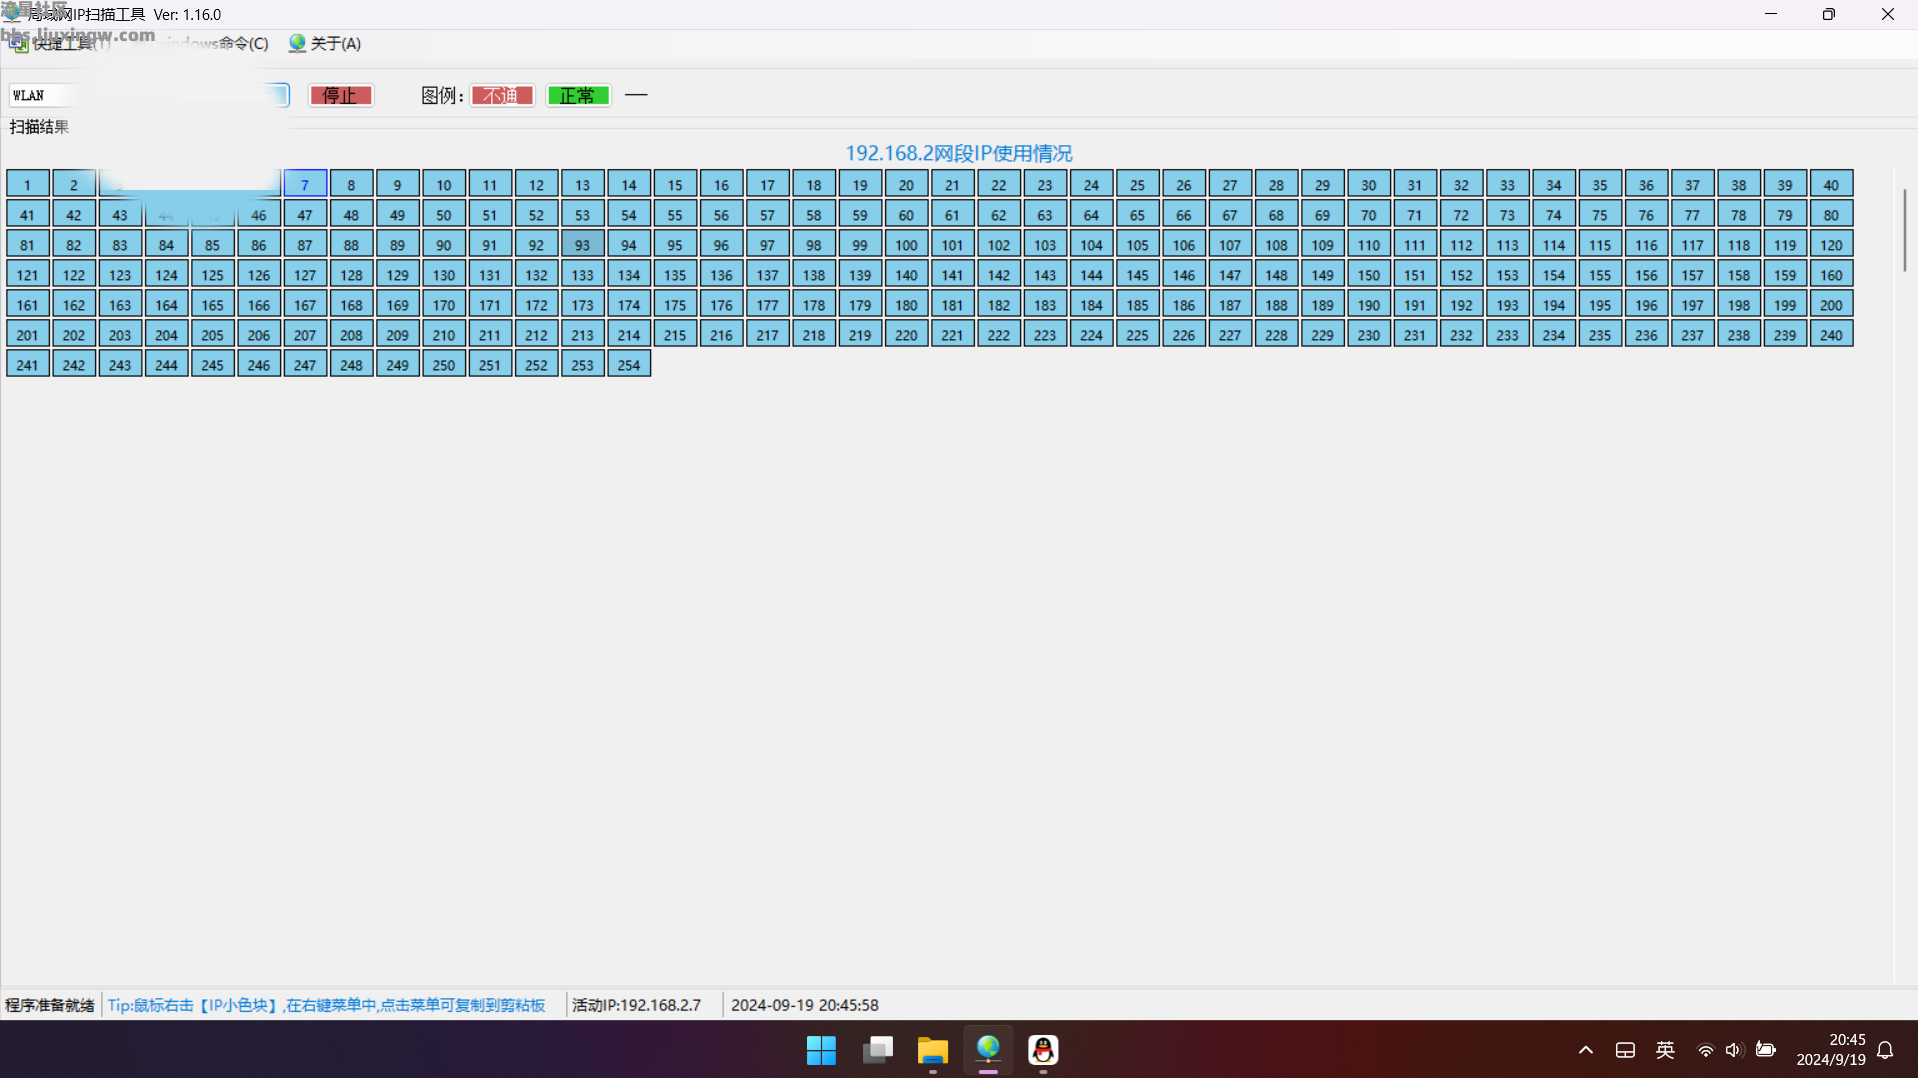1918x1078 pixels.
Task: Open the Windows Start menu
Action: pos(821,1050)
